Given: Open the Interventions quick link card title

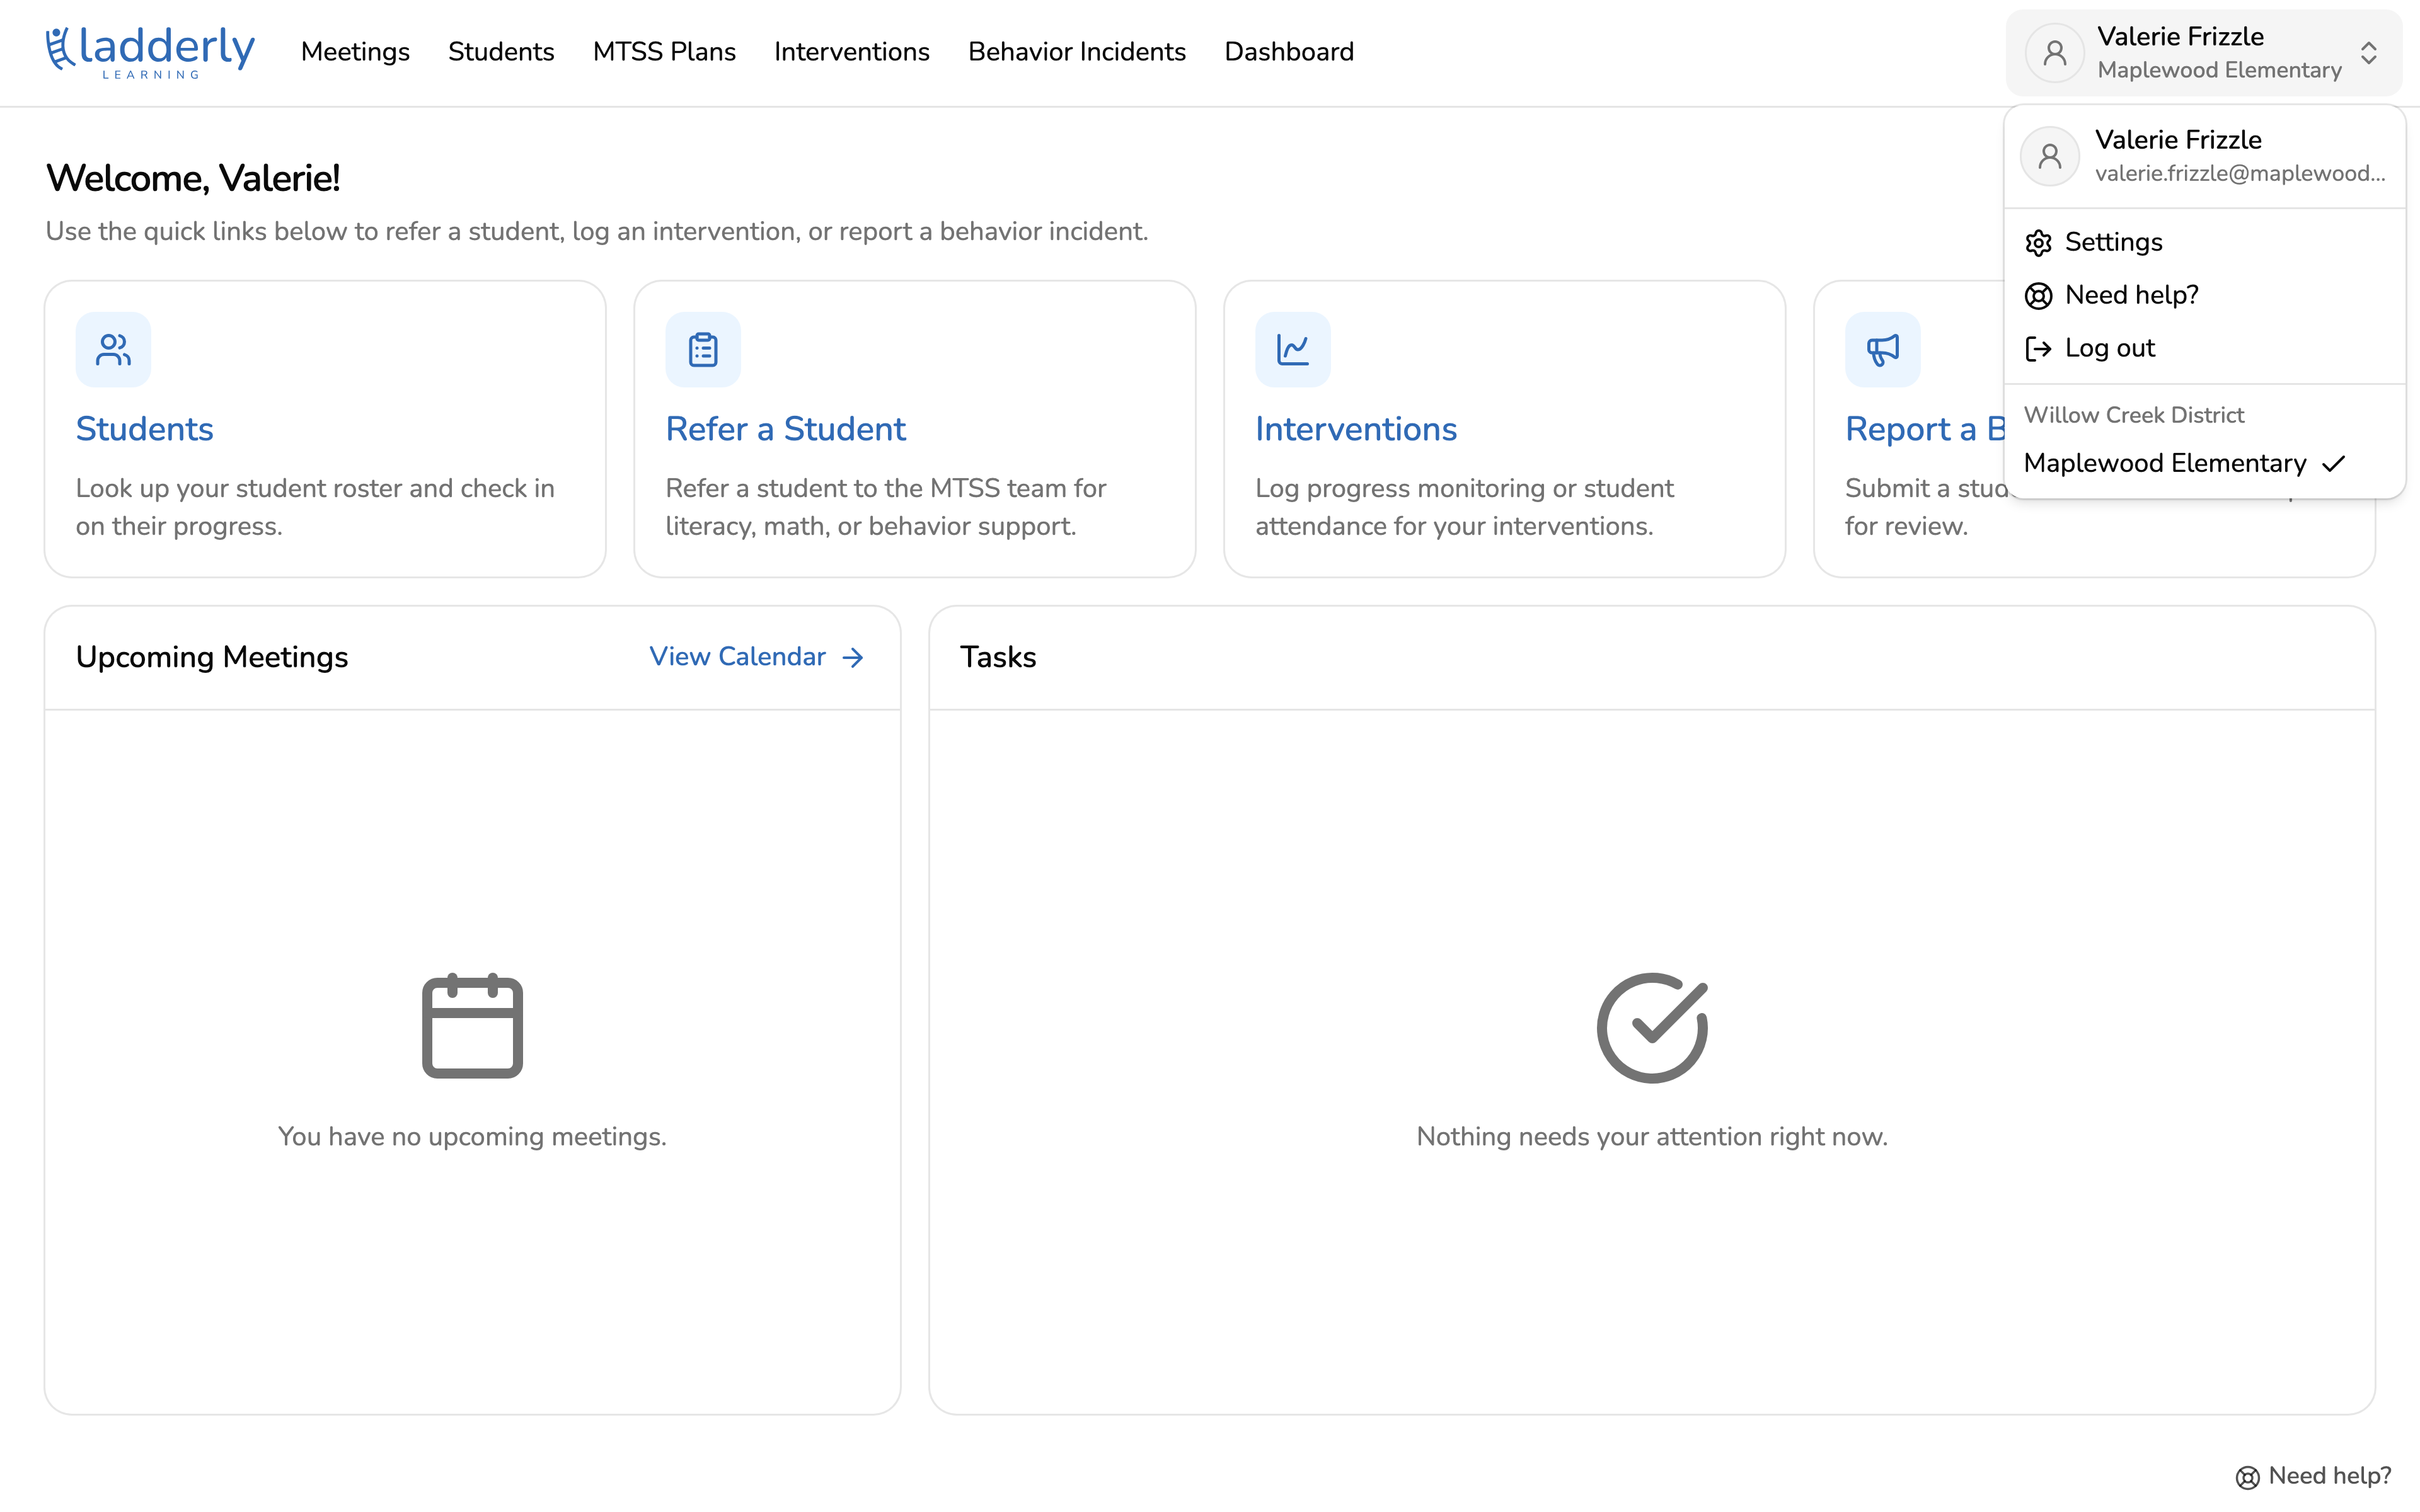Looking at the screenshot, I should pyautogui.click(x=1356, y=429).
